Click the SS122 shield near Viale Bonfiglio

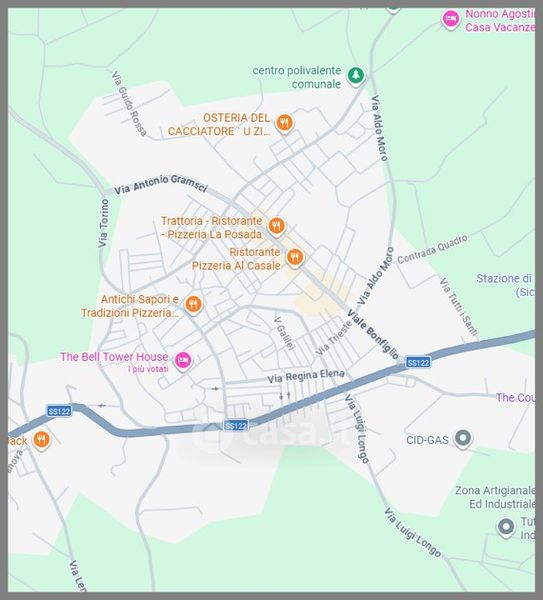(x=418, y=362)
